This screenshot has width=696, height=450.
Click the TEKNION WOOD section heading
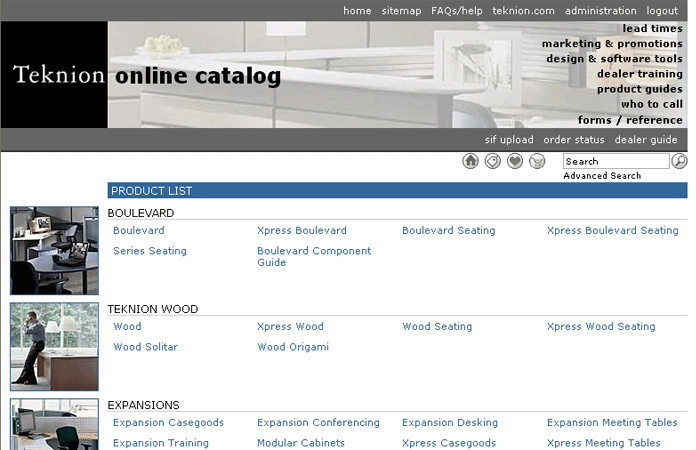pyautogui.click(x=153, y=309)
